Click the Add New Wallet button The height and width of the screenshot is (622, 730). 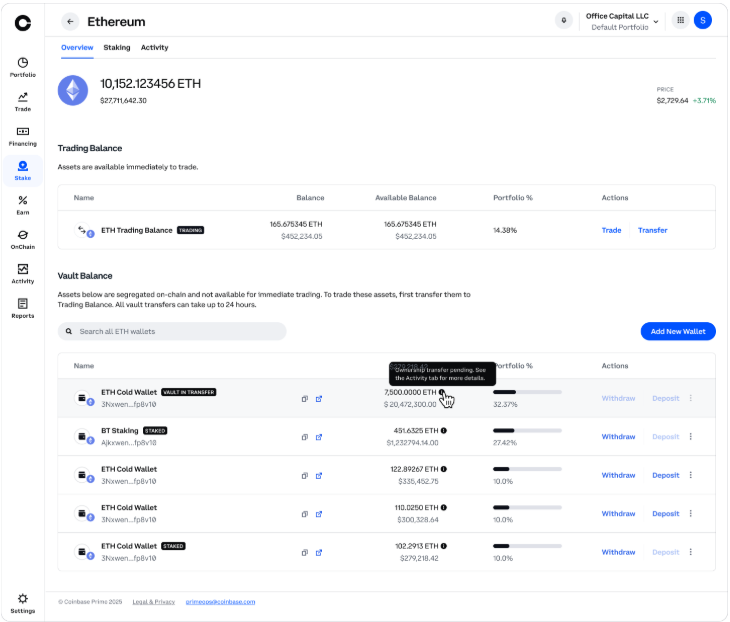coord(678,331)
